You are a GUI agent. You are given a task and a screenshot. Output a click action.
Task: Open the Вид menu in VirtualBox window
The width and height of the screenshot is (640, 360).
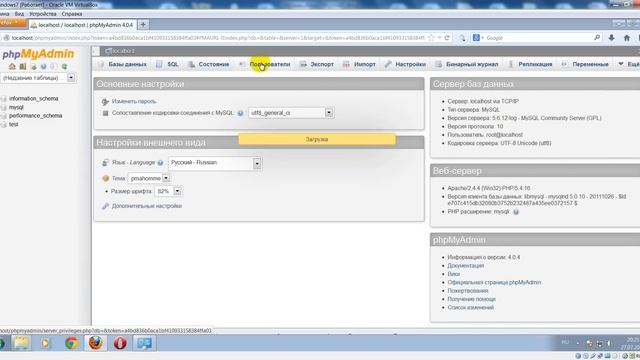click(19, 14)
